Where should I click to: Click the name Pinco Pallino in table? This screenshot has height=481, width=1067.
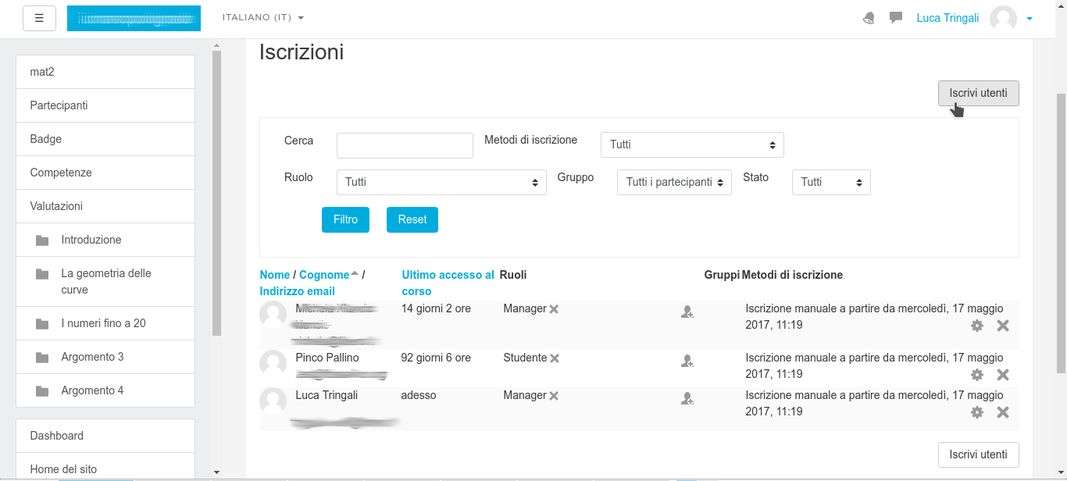click(x=327, y=358)
